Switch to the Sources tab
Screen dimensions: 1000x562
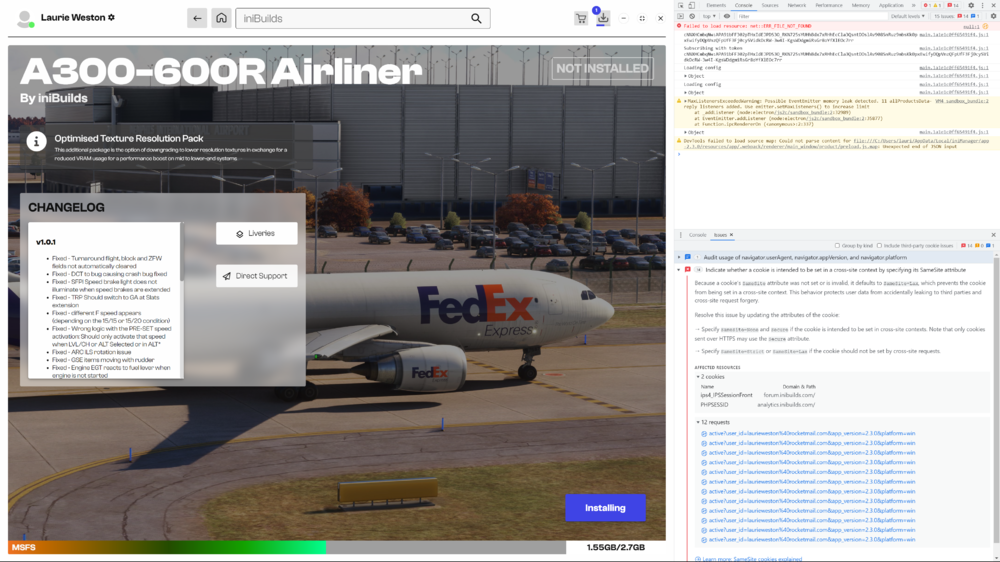(770, 5)
